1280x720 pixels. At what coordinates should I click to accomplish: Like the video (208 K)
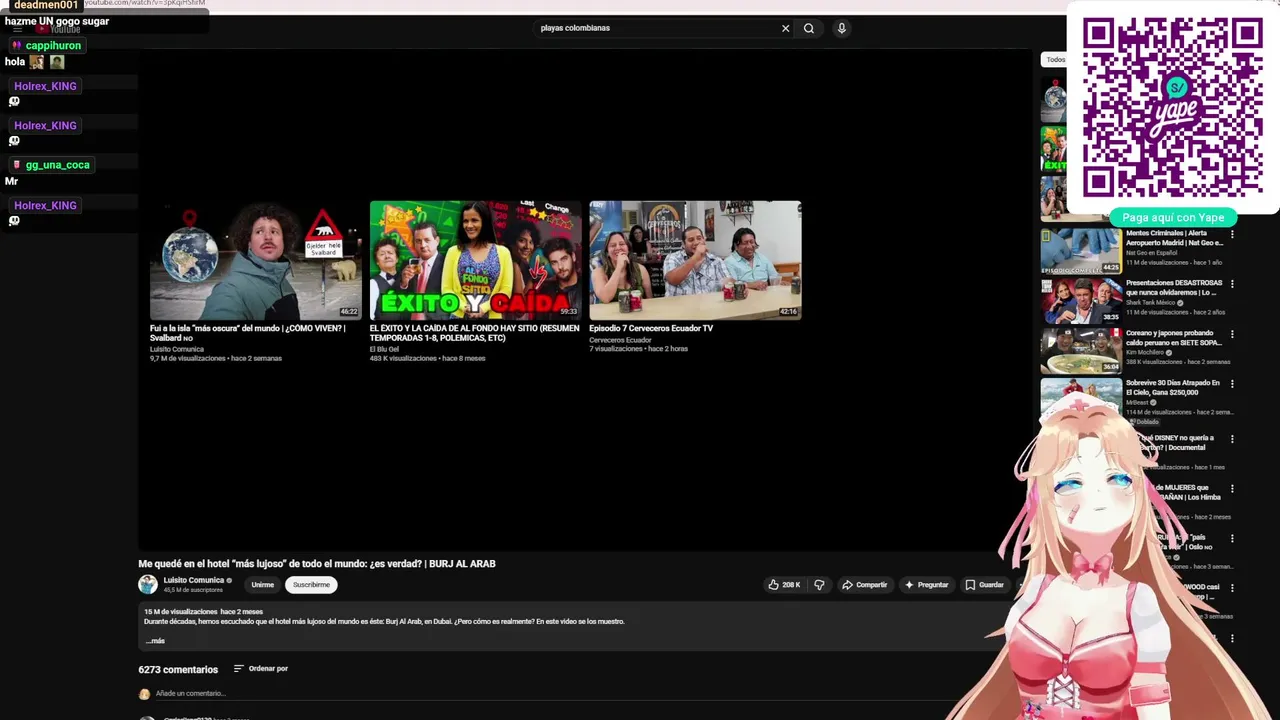click(x=784, y=585)
